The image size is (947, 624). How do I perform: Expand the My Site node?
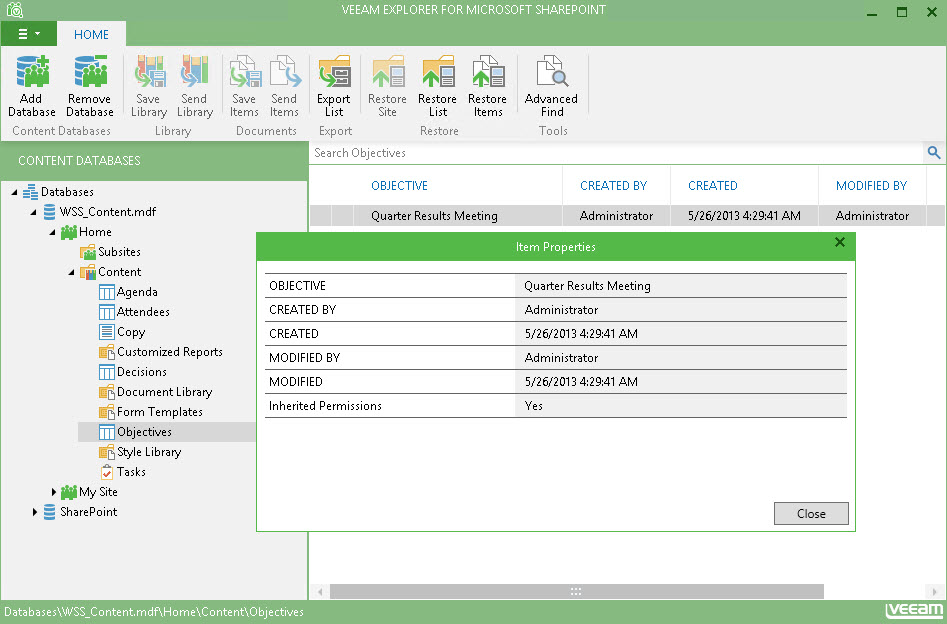click(53, 492)
